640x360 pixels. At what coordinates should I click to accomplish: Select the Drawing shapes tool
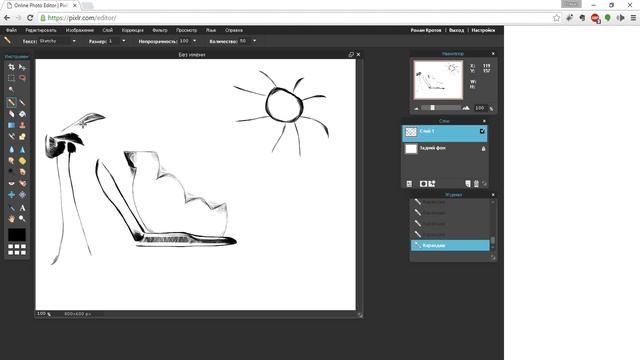point(22,136)
